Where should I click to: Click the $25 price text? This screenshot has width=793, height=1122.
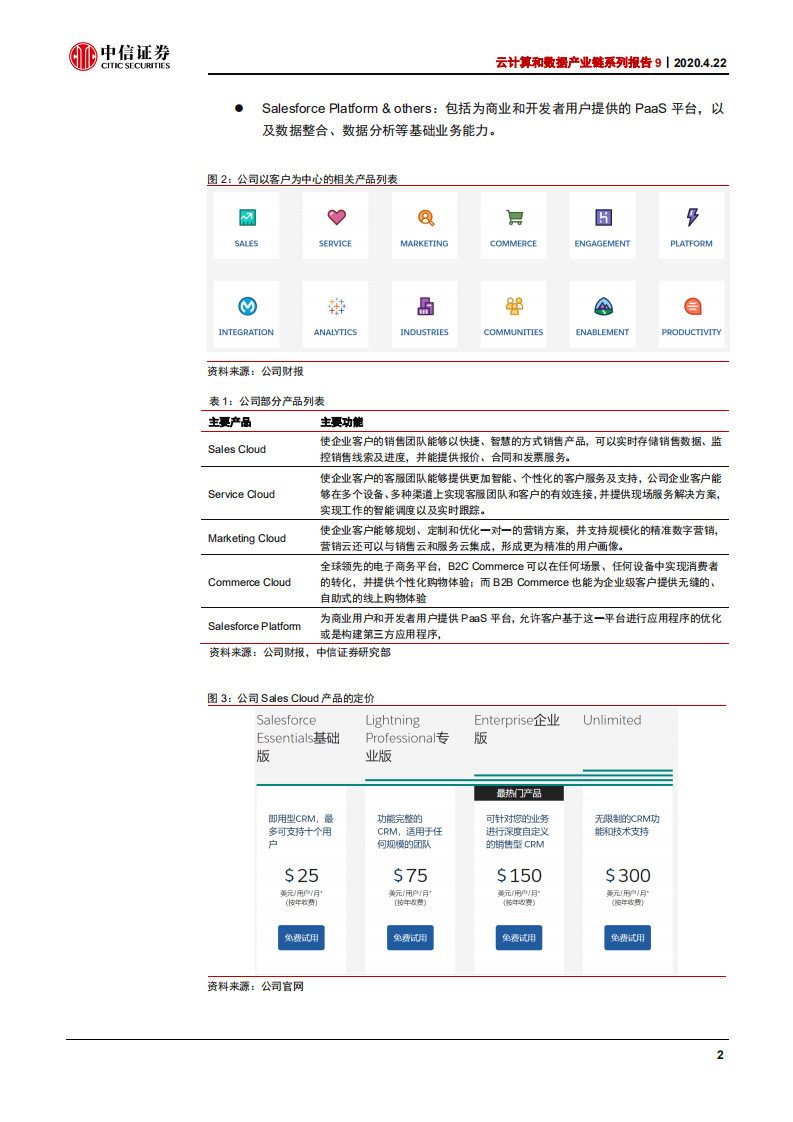pyautogui.click(x=301, y=876)
